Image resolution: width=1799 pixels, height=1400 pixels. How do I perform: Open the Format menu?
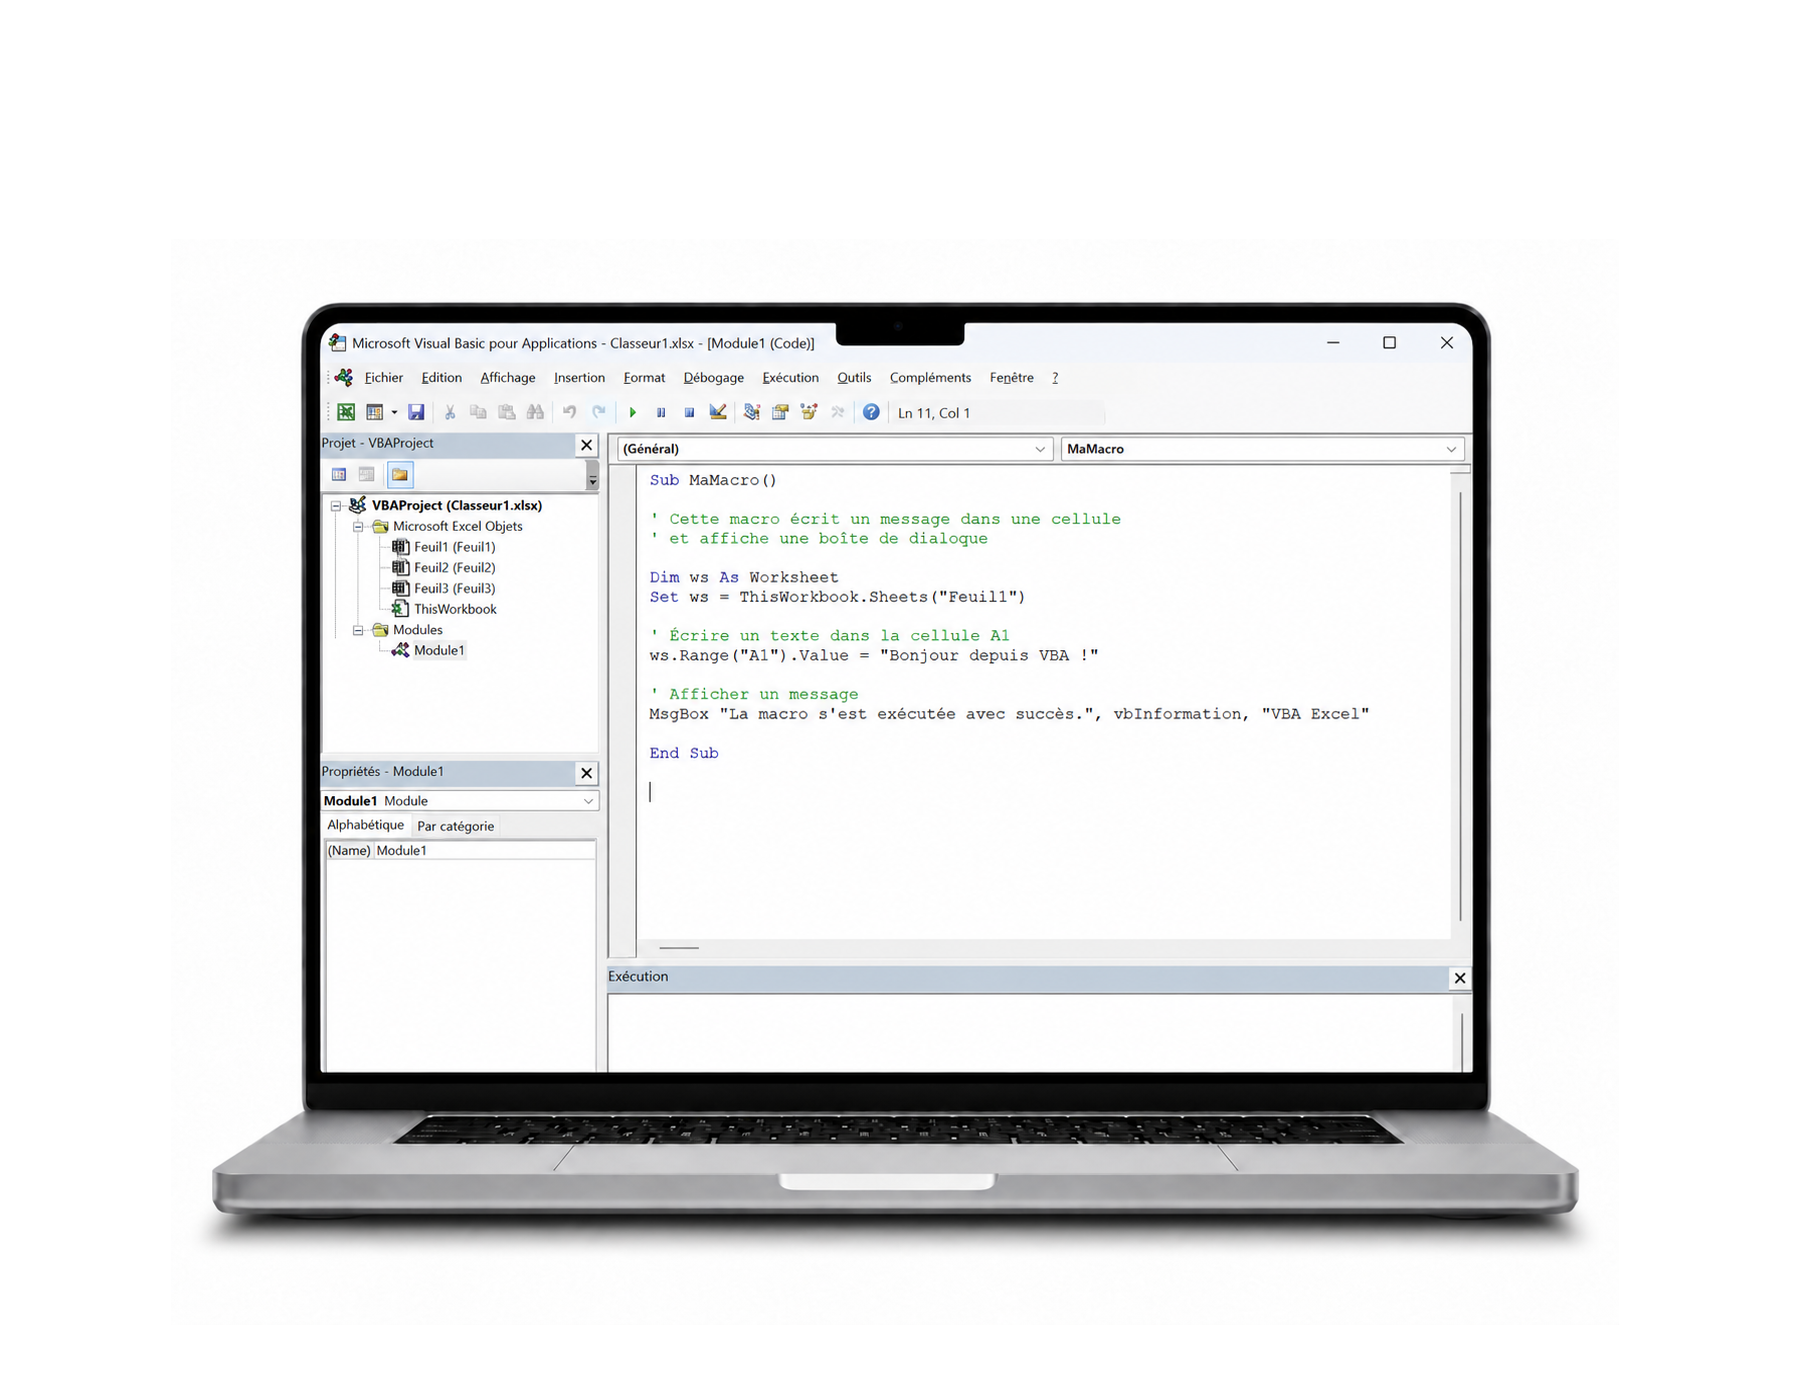pyautogui.click(x=644, y=378)
